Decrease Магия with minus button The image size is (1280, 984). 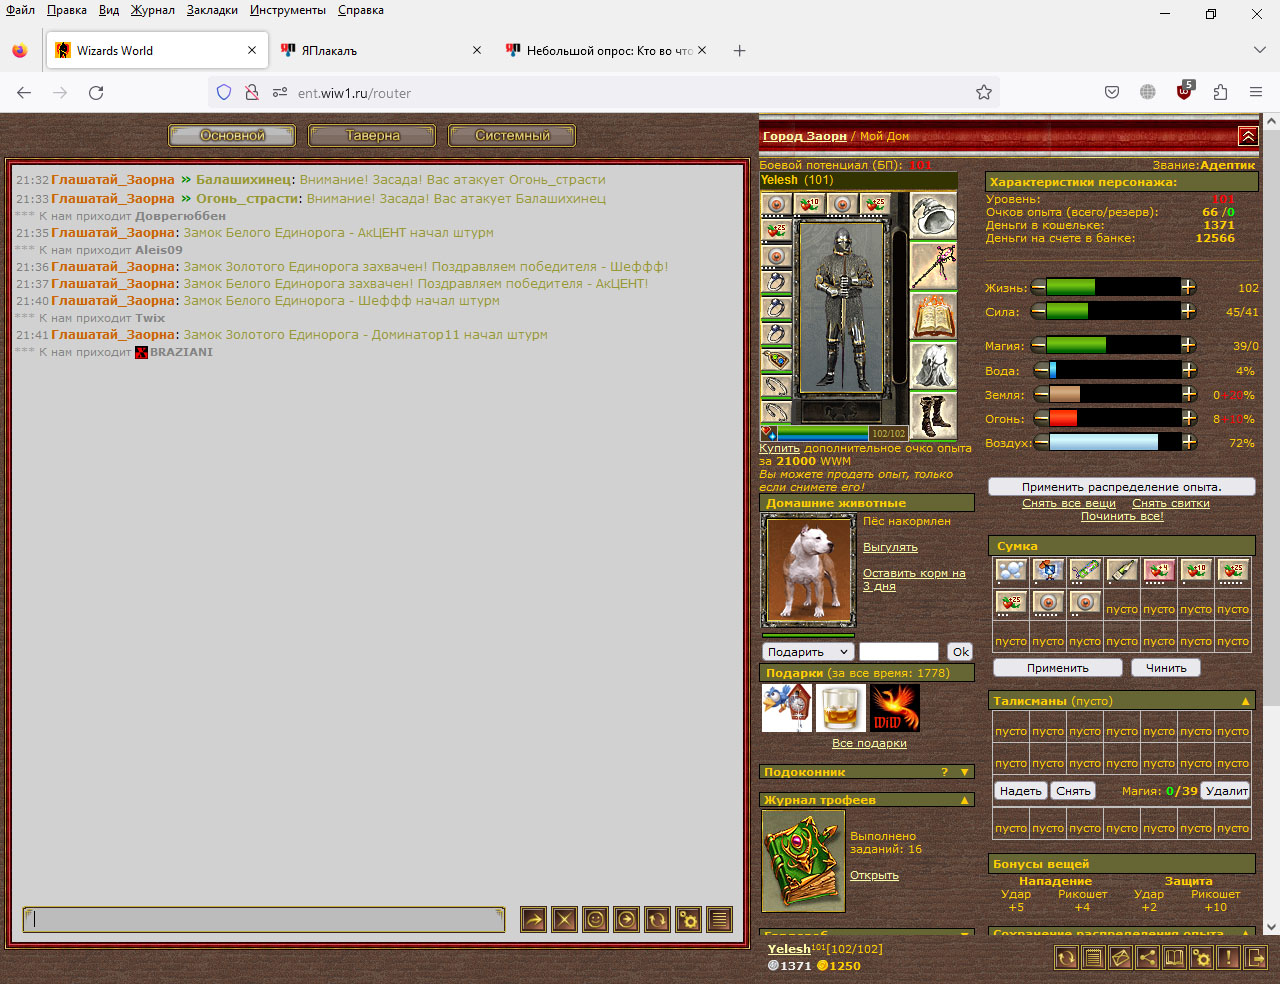[1039, 346]
